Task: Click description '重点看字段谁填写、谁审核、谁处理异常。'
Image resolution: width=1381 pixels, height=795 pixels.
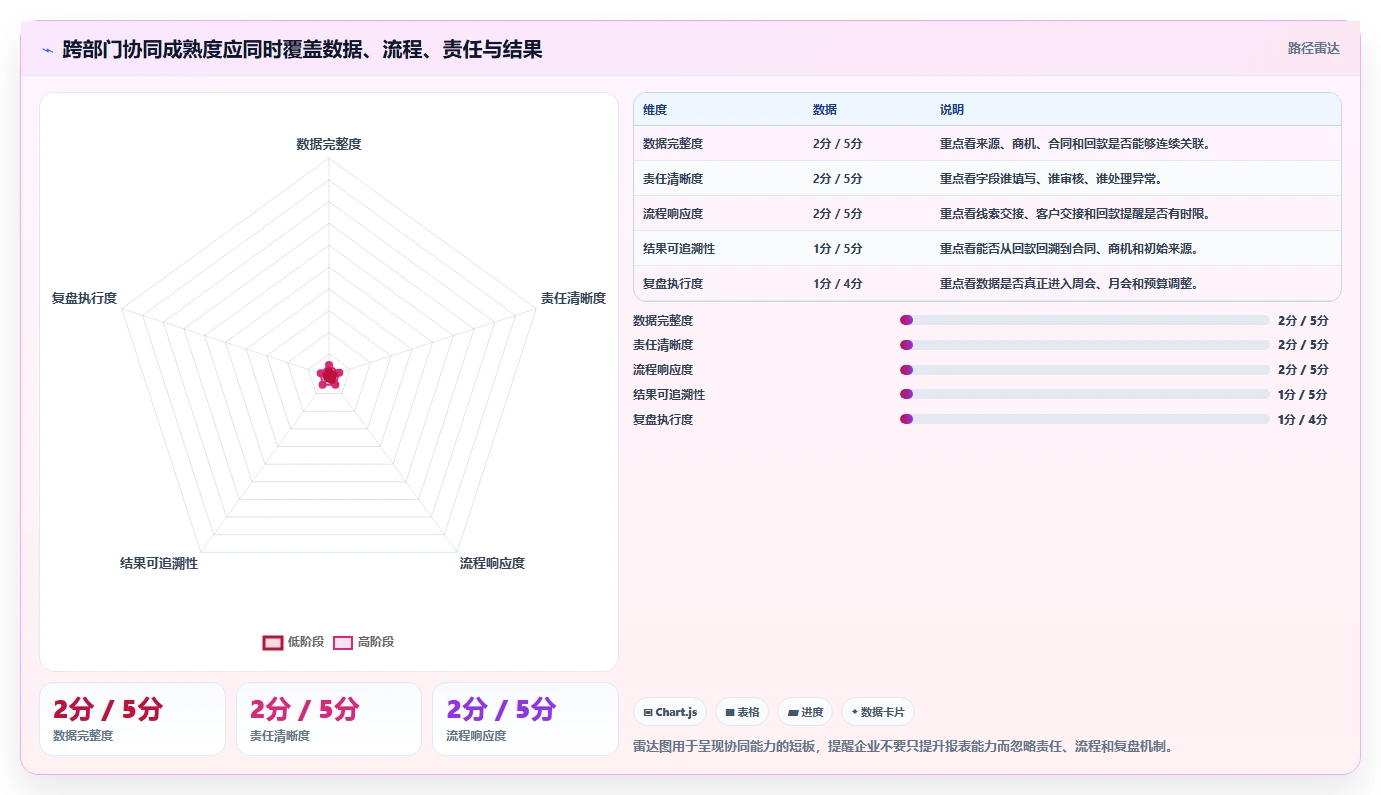Action: [x=1051, y=179]
